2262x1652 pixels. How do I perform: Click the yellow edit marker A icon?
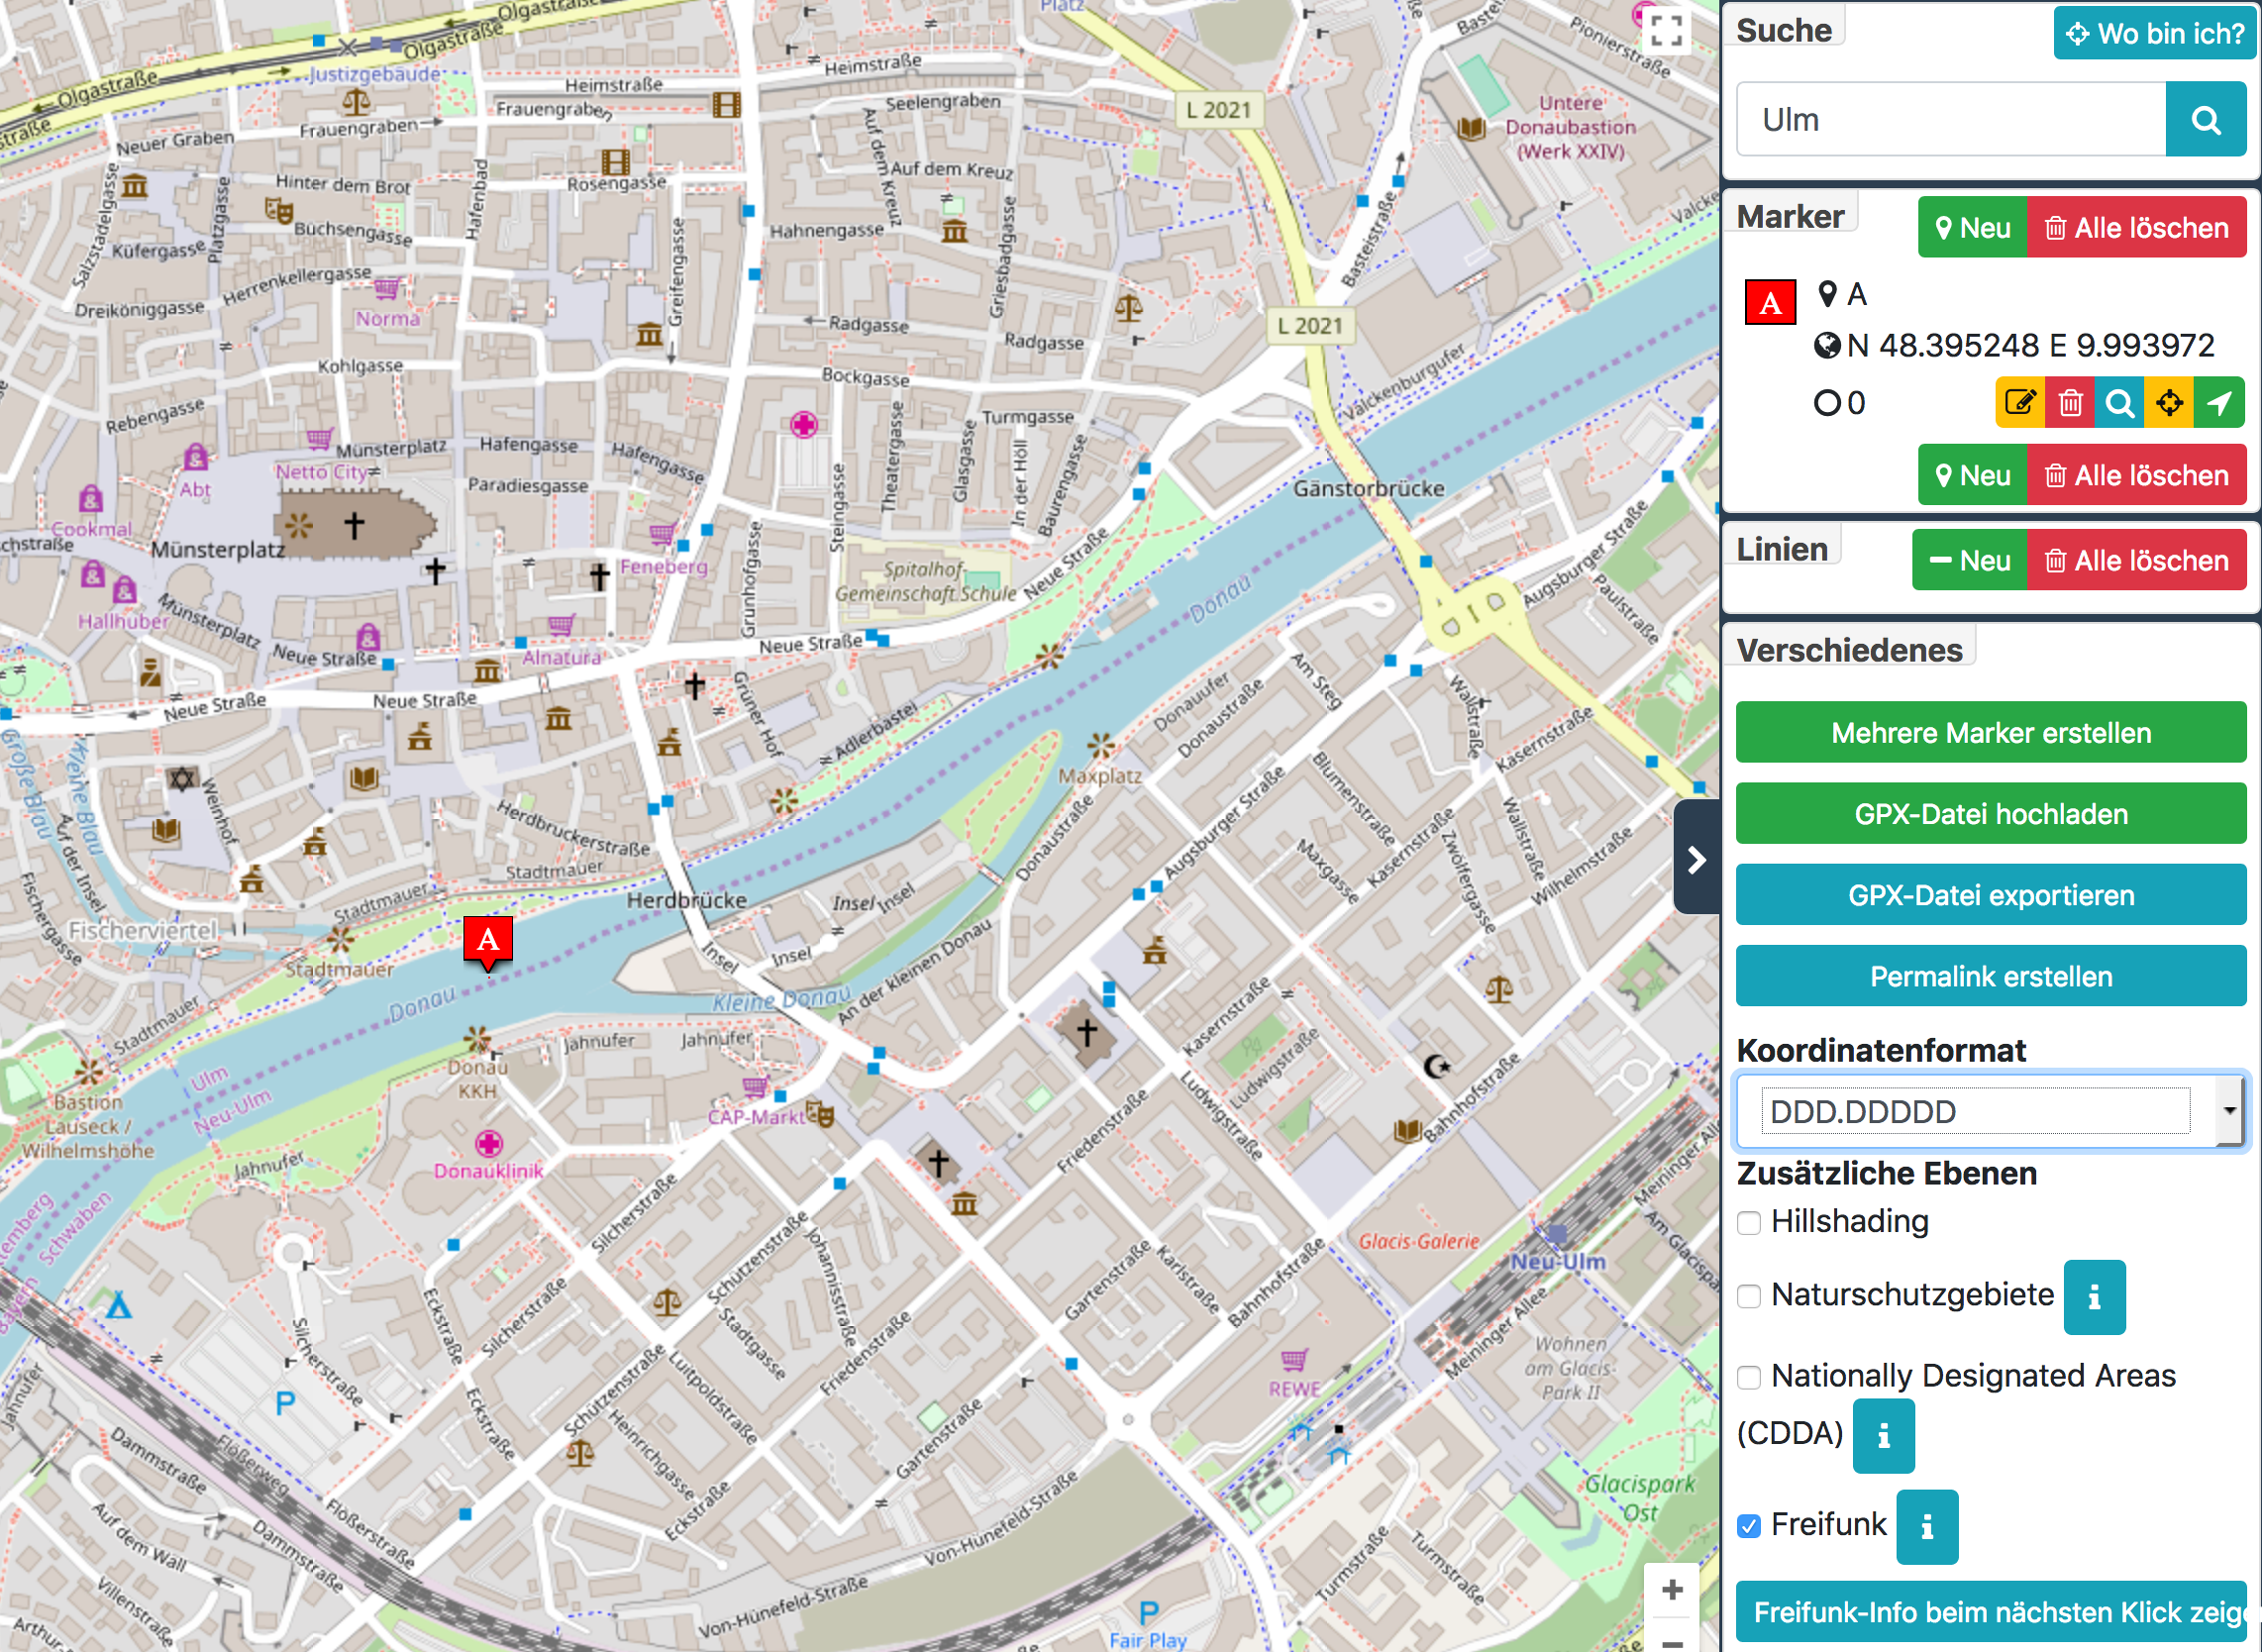2019,403
